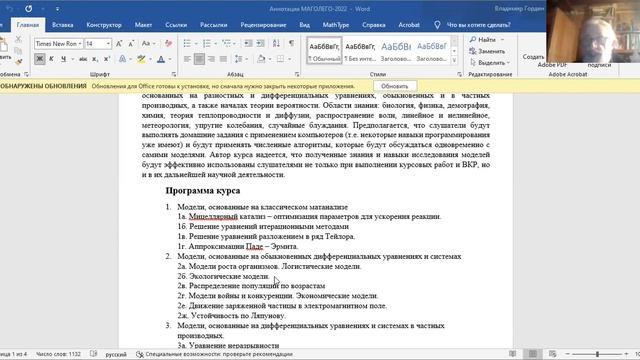Decrease paragraph indent
Viewport: 640px width, 360px height.
[x=248, y=43]
